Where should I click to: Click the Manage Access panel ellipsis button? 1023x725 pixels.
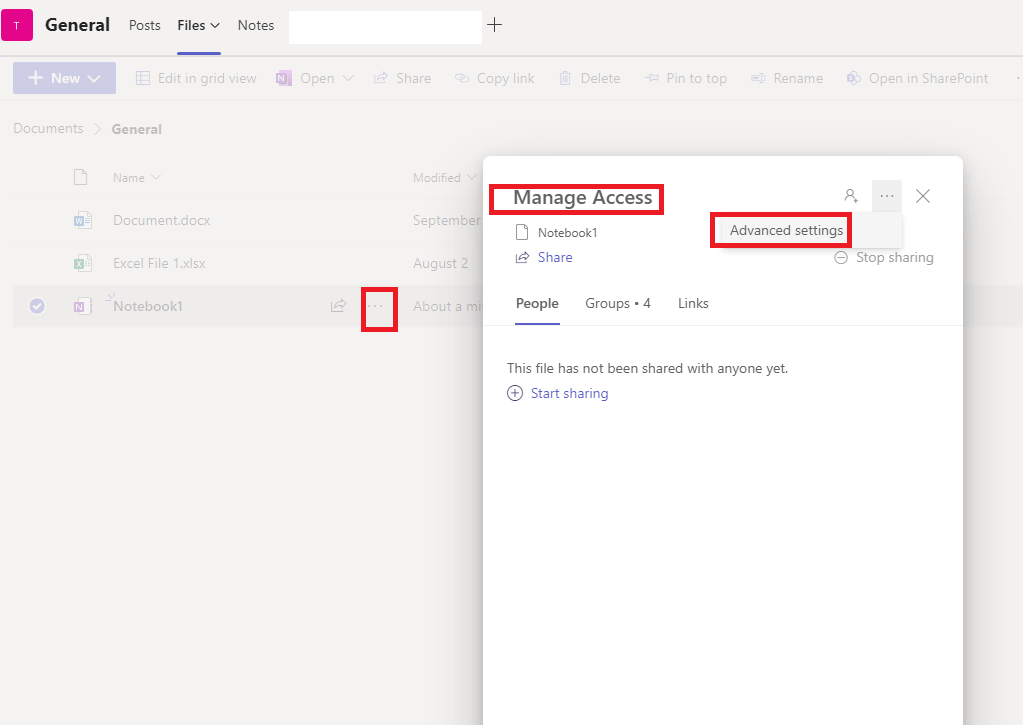coord(887,196)
